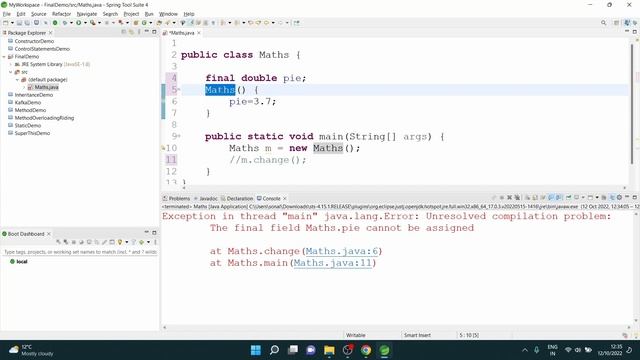The width and height of the screenshot is (640, 360).
Task: Maximize the Package Explorer panel
Action: (154, 31)
